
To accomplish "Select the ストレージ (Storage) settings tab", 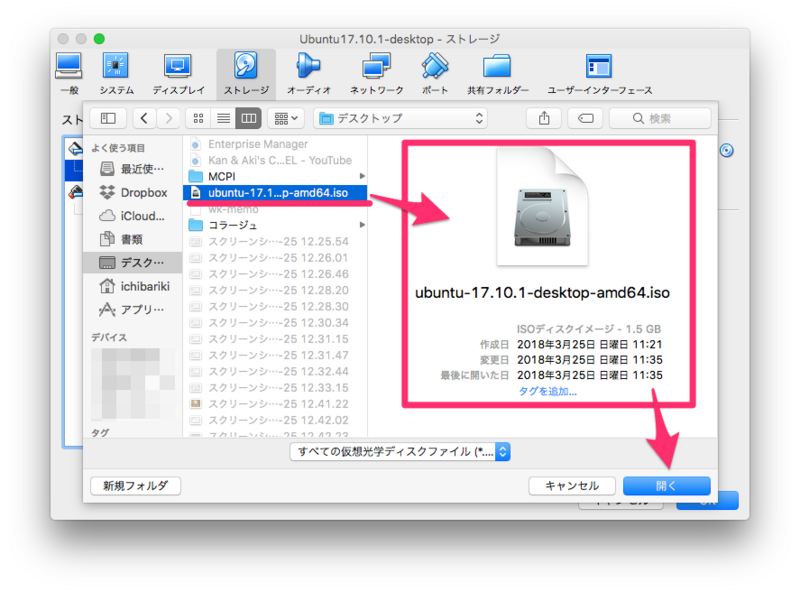I will tap(246, 73).
